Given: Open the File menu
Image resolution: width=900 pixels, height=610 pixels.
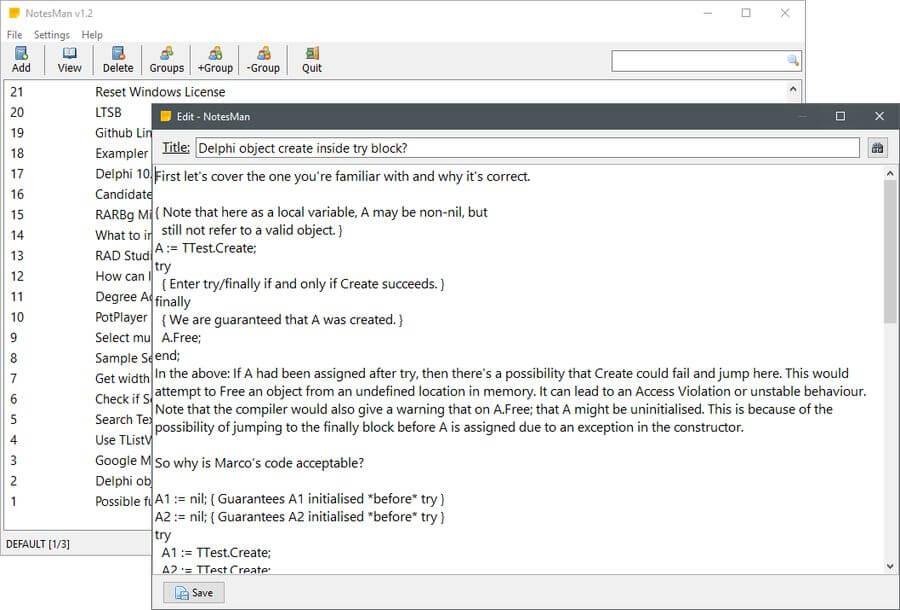Looking at the screenshot, I should (14, 34).
